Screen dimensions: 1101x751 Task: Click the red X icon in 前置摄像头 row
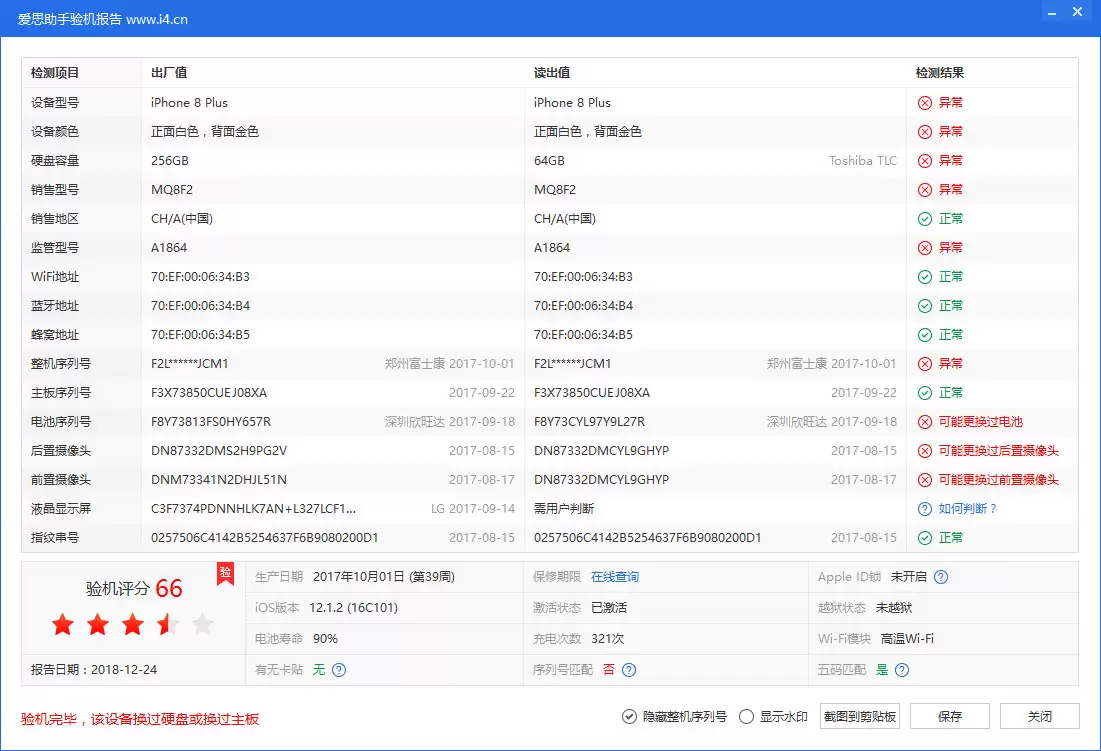(925, 480)
